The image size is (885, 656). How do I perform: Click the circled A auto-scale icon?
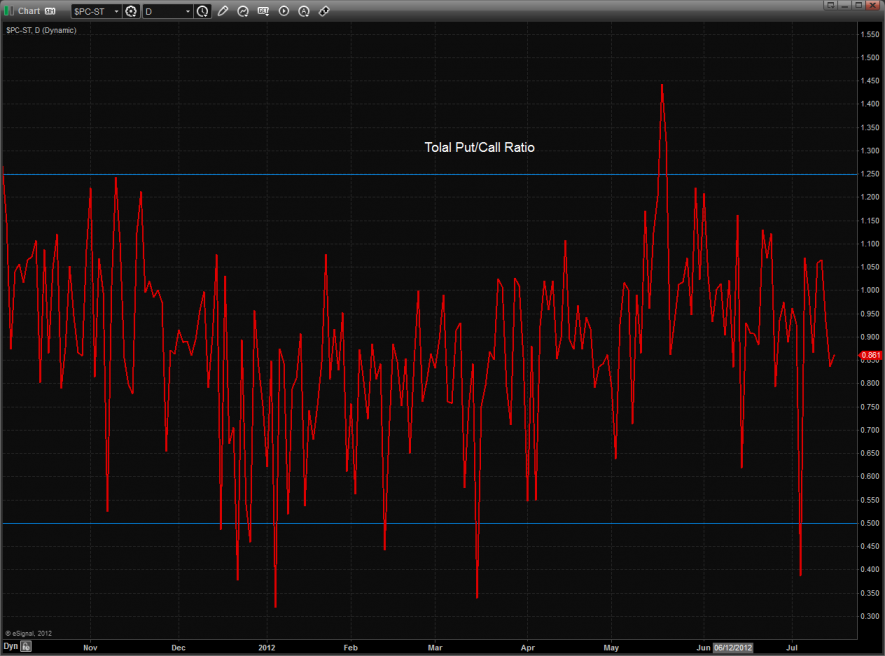pos(304,11)
